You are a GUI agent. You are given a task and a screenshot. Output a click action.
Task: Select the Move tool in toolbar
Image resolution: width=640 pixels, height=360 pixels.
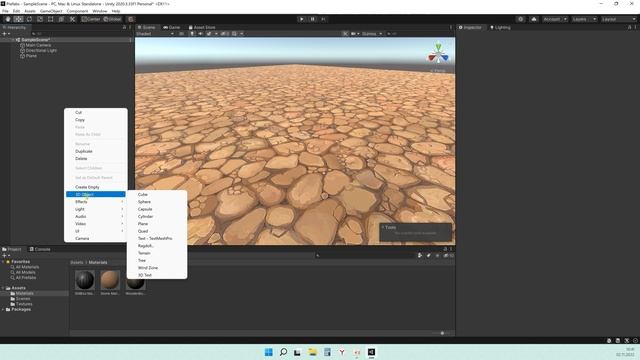[x=18, y=19]
